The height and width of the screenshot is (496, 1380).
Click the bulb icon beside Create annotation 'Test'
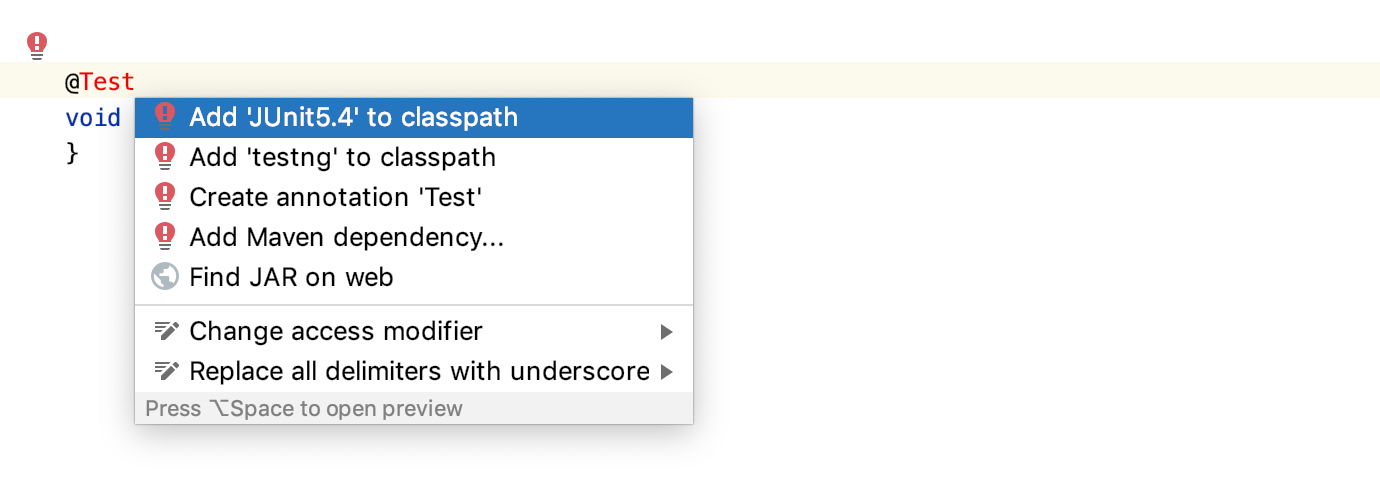(165, 197)
